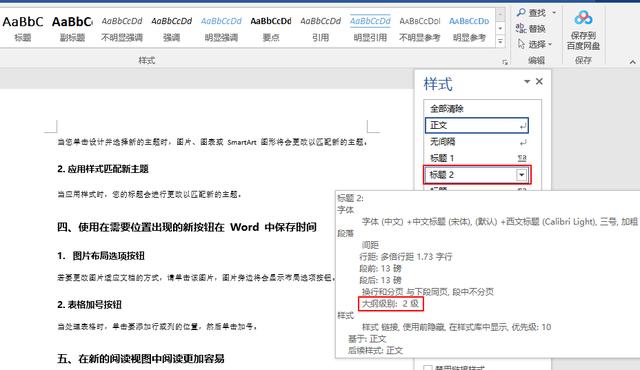Click the 查找 search button
The height and width of the screenshot is (370, 640).
(531, 13)
